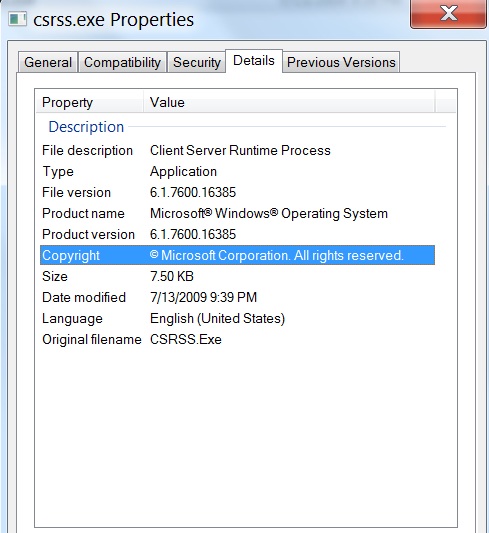This screenshot has height=533, width=489.
Task: Open the Compatibility tab
Action: (x=122, y=62)
